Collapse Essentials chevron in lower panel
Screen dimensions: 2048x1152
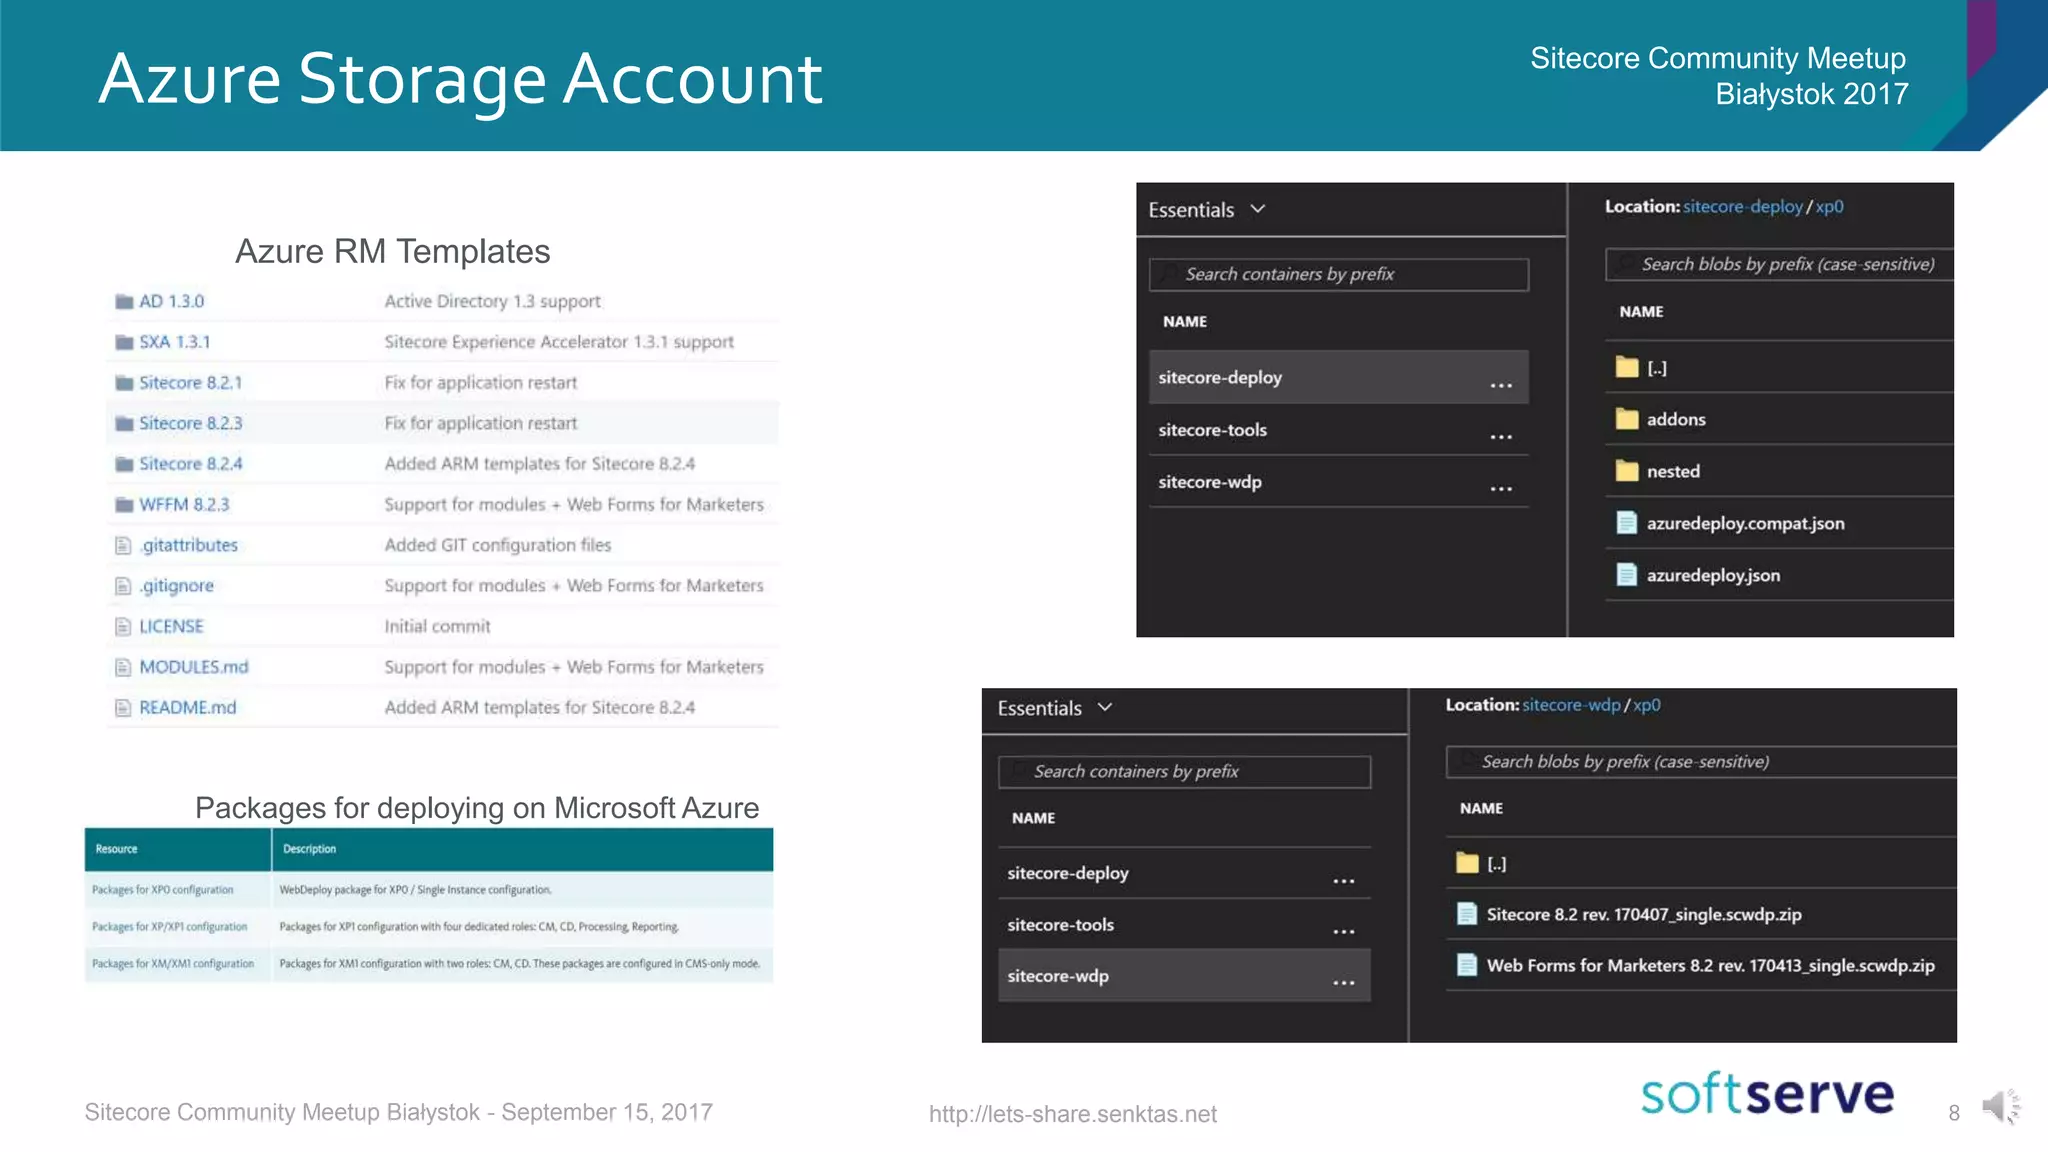1105,707
